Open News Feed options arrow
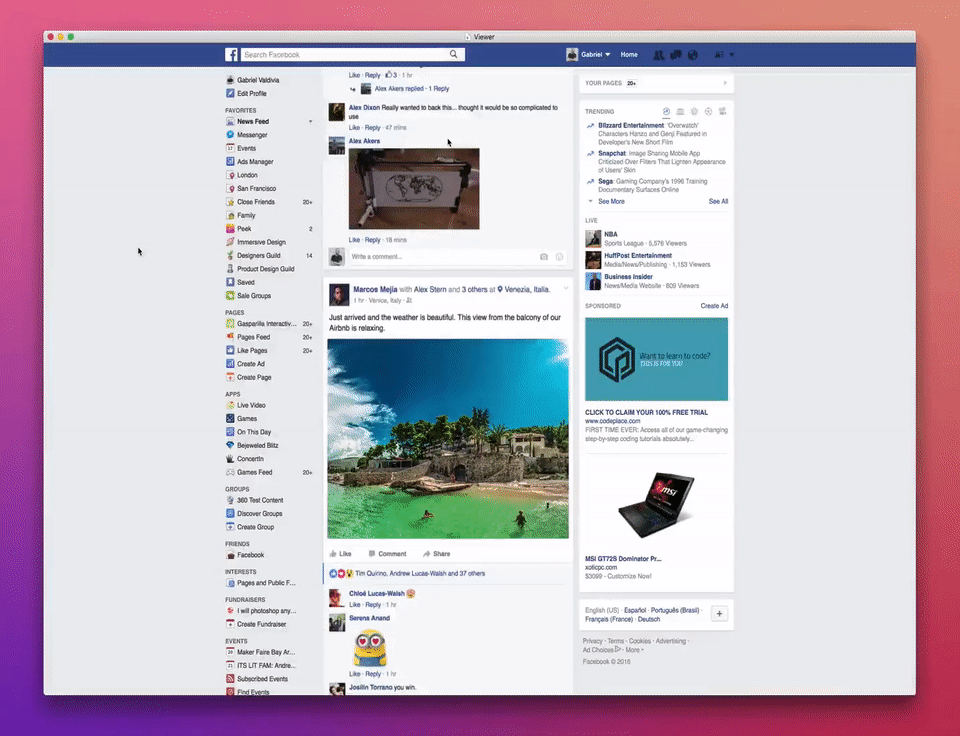This screenshot has height=736, width=960. pos(310,121)
